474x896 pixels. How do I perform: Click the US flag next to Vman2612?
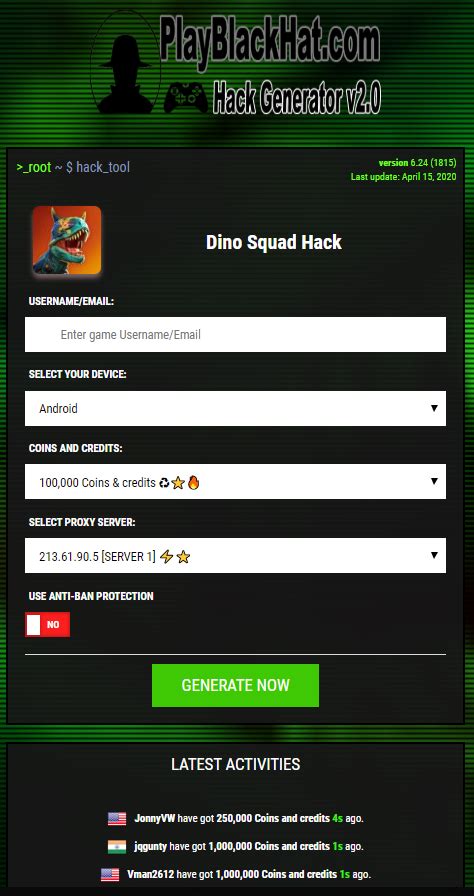tap(110, 874)
